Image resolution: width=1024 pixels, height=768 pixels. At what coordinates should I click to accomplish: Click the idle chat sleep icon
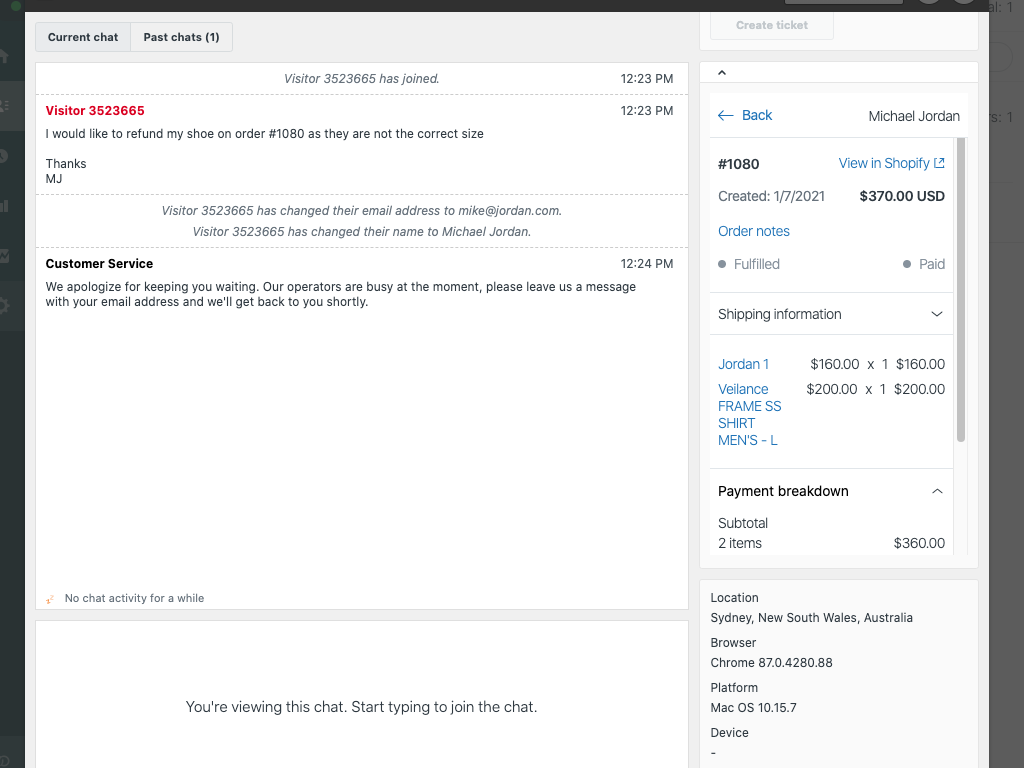click(x=50, y=599)
